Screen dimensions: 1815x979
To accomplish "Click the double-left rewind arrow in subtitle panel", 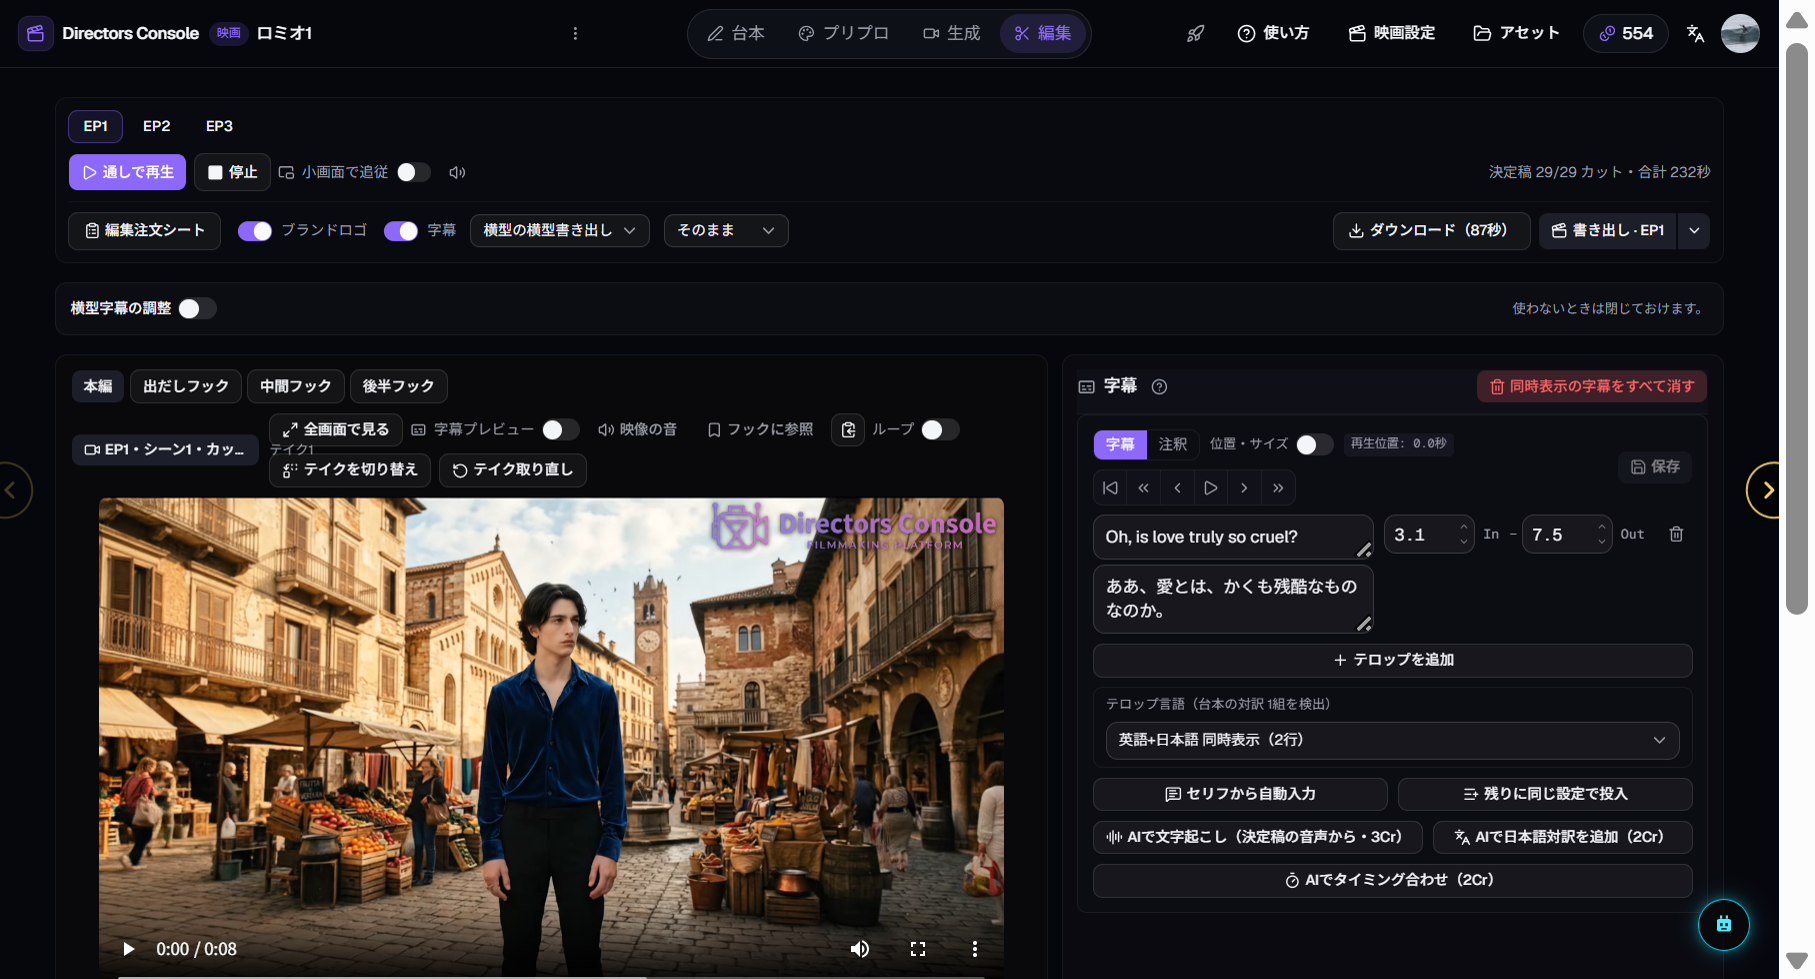I will point(1143,488).
